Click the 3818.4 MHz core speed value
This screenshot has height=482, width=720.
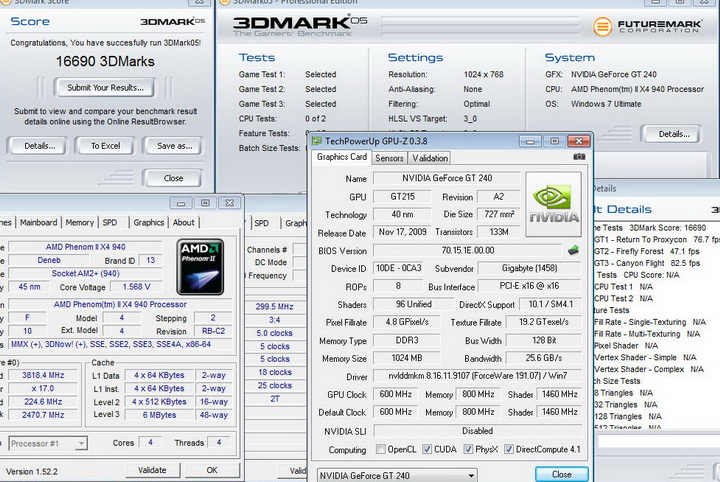pyautogui.click(x=43, y=375)
